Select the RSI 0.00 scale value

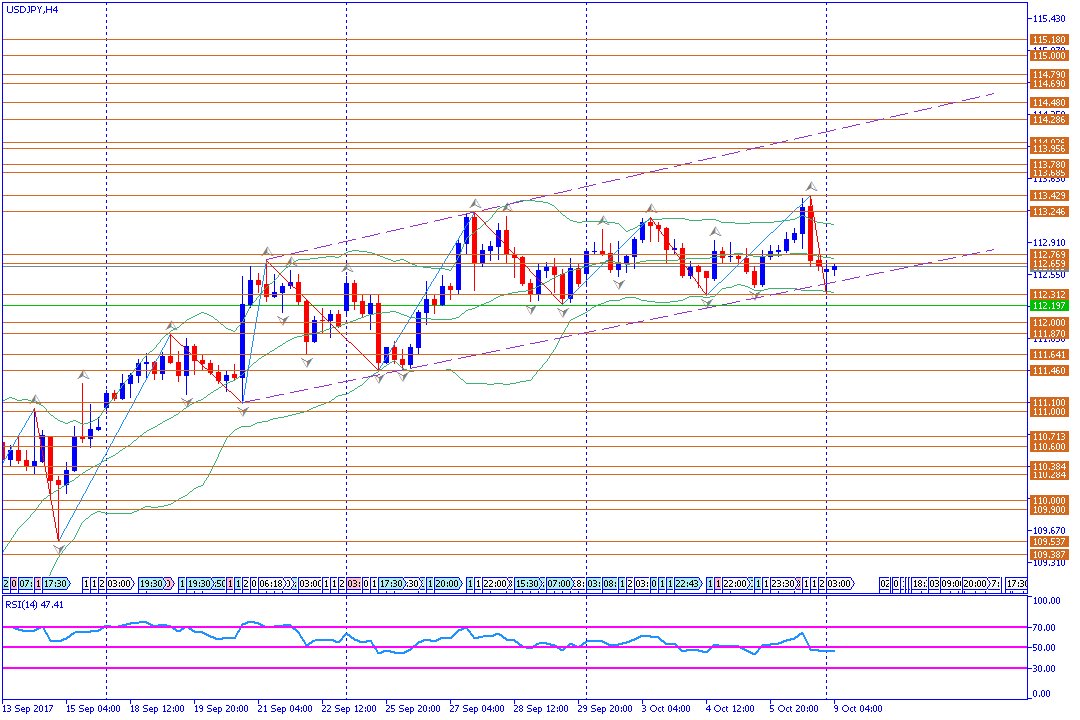pos(1043,694)
